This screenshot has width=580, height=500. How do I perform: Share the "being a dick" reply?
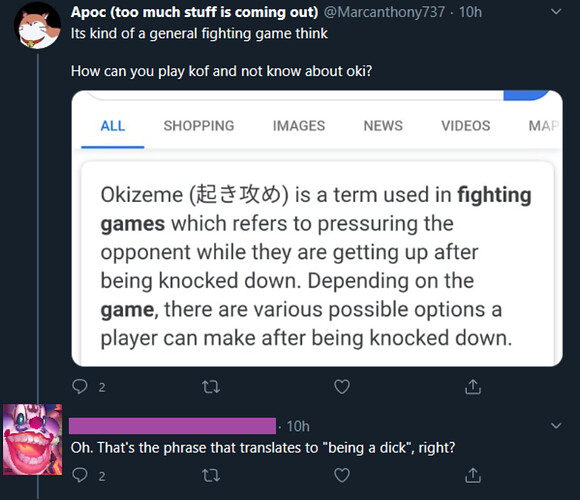click(x=473, y=475)
